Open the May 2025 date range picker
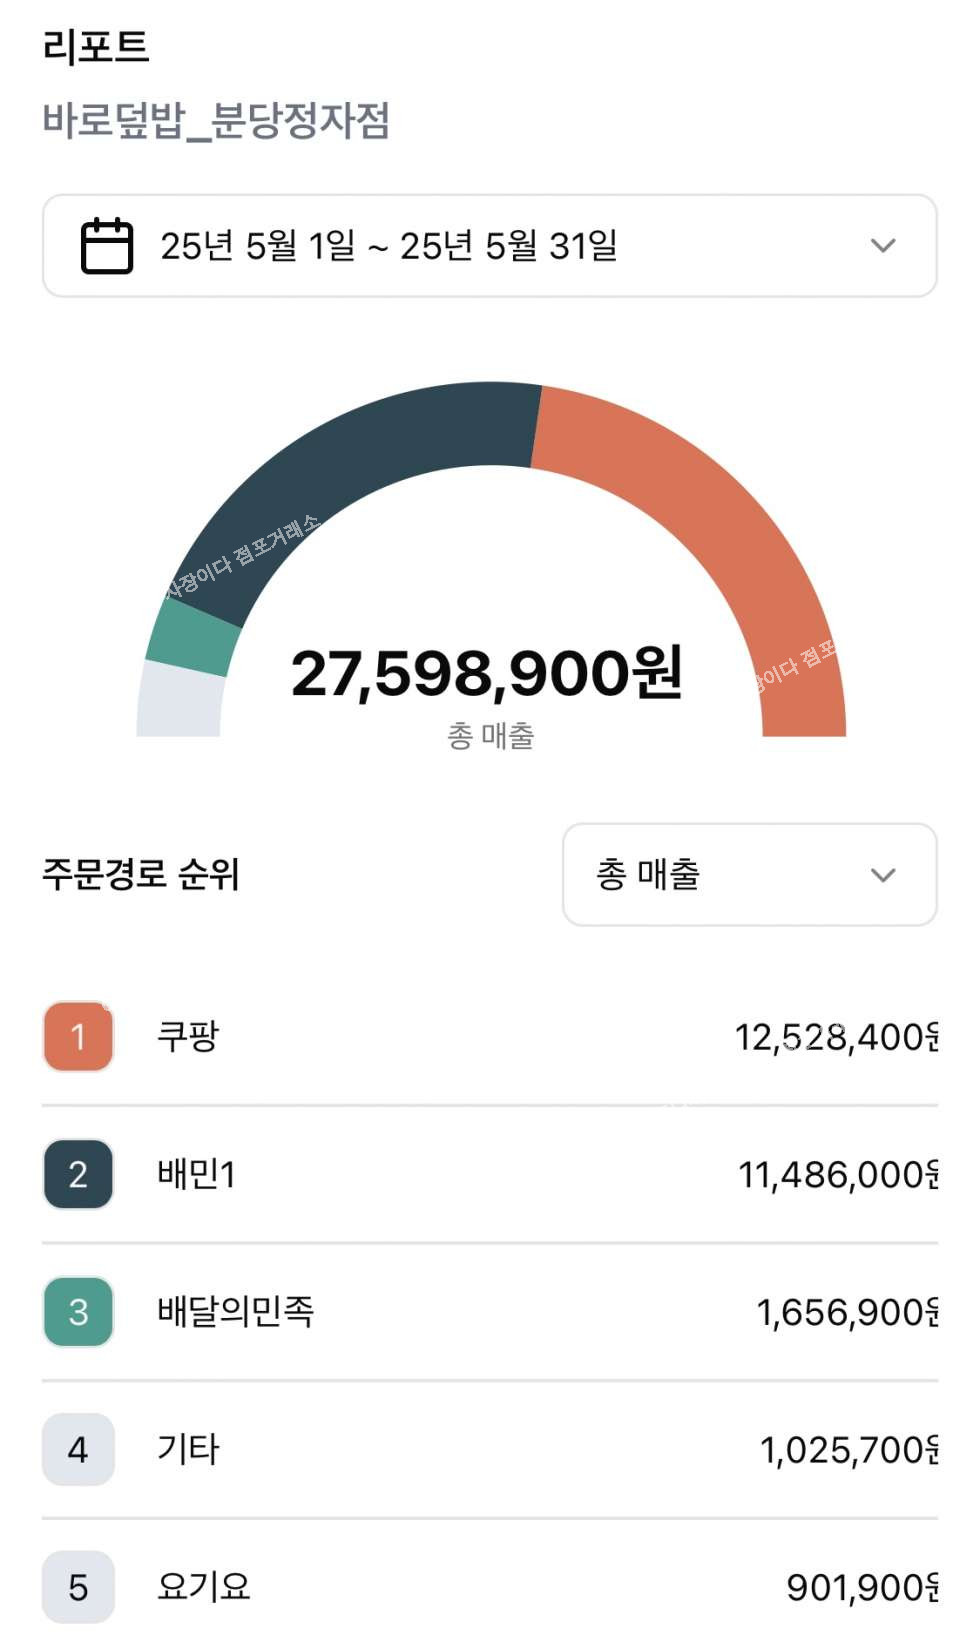This screenshot has height=1649, width=980. [x=388, y=246]
